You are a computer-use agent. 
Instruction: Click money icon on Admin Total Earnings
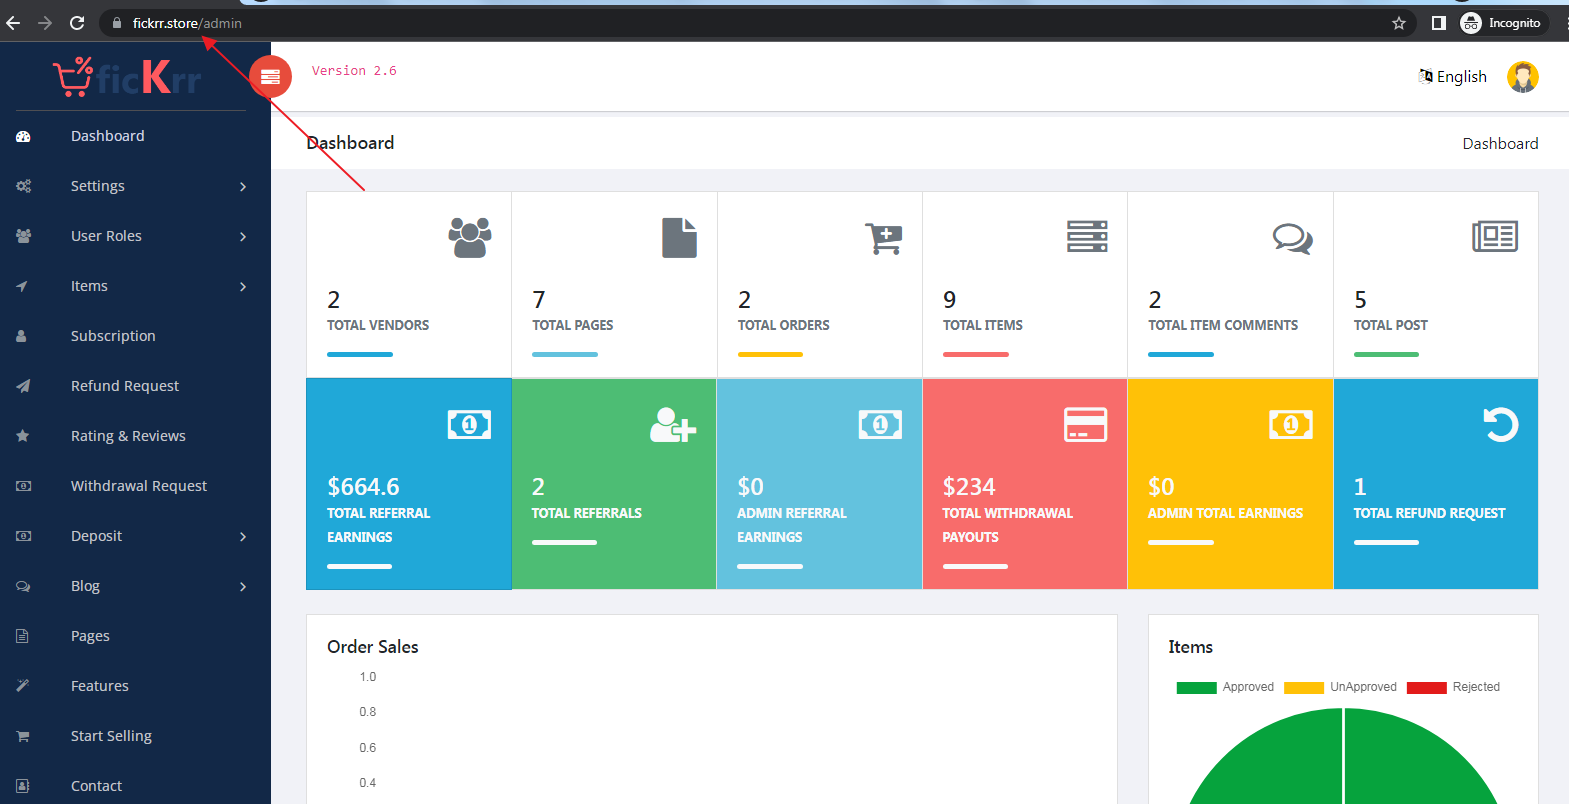(x=1291, y=425)
